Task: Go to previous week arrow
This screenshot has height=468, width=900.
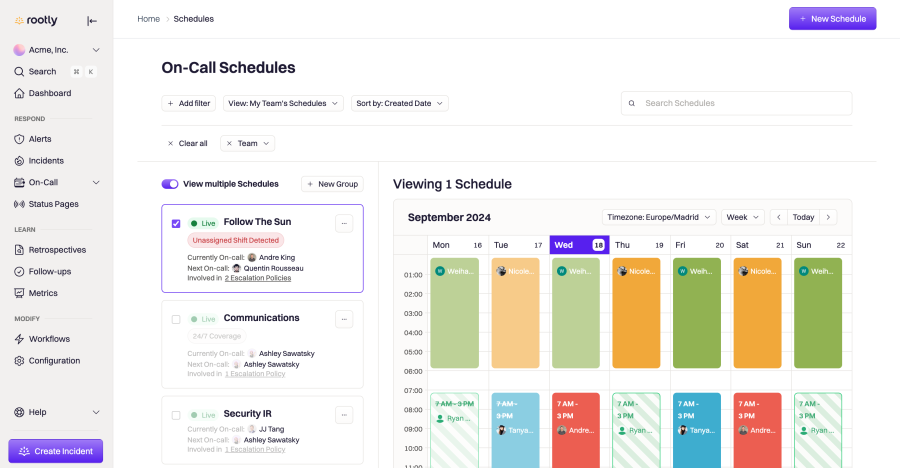Action: (779, 217)
